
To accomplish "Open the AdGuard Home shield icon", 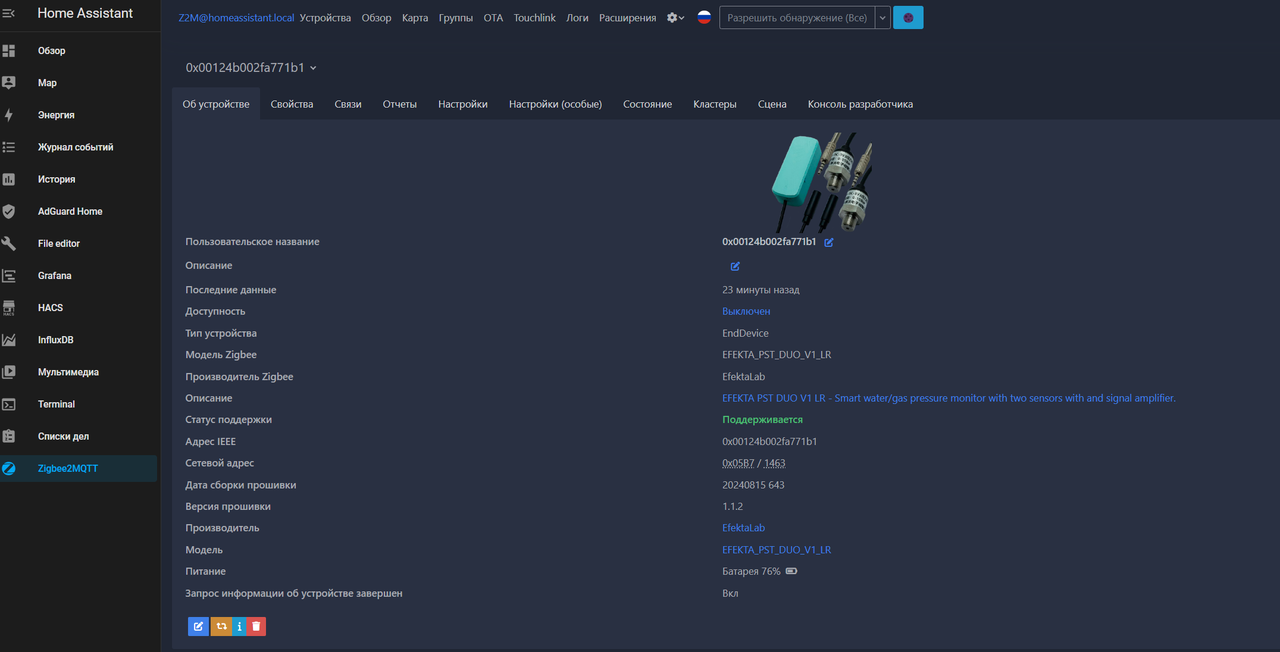I will 9,211.
